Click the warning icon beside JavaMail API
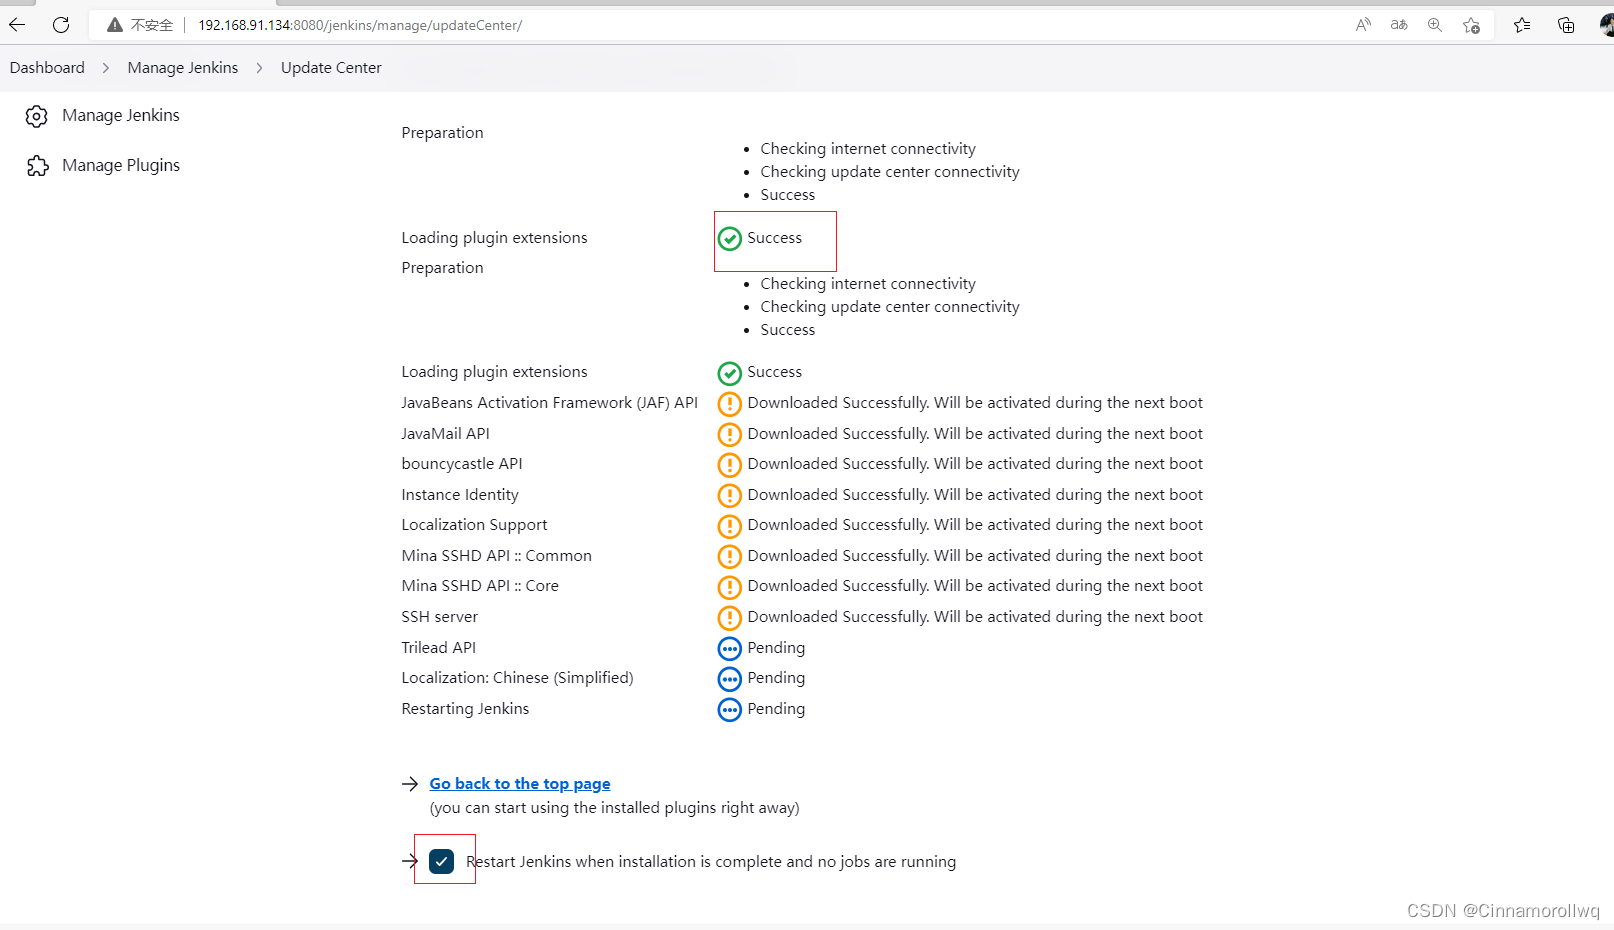This screenshot has width=1614, height=930. (729, 434)
